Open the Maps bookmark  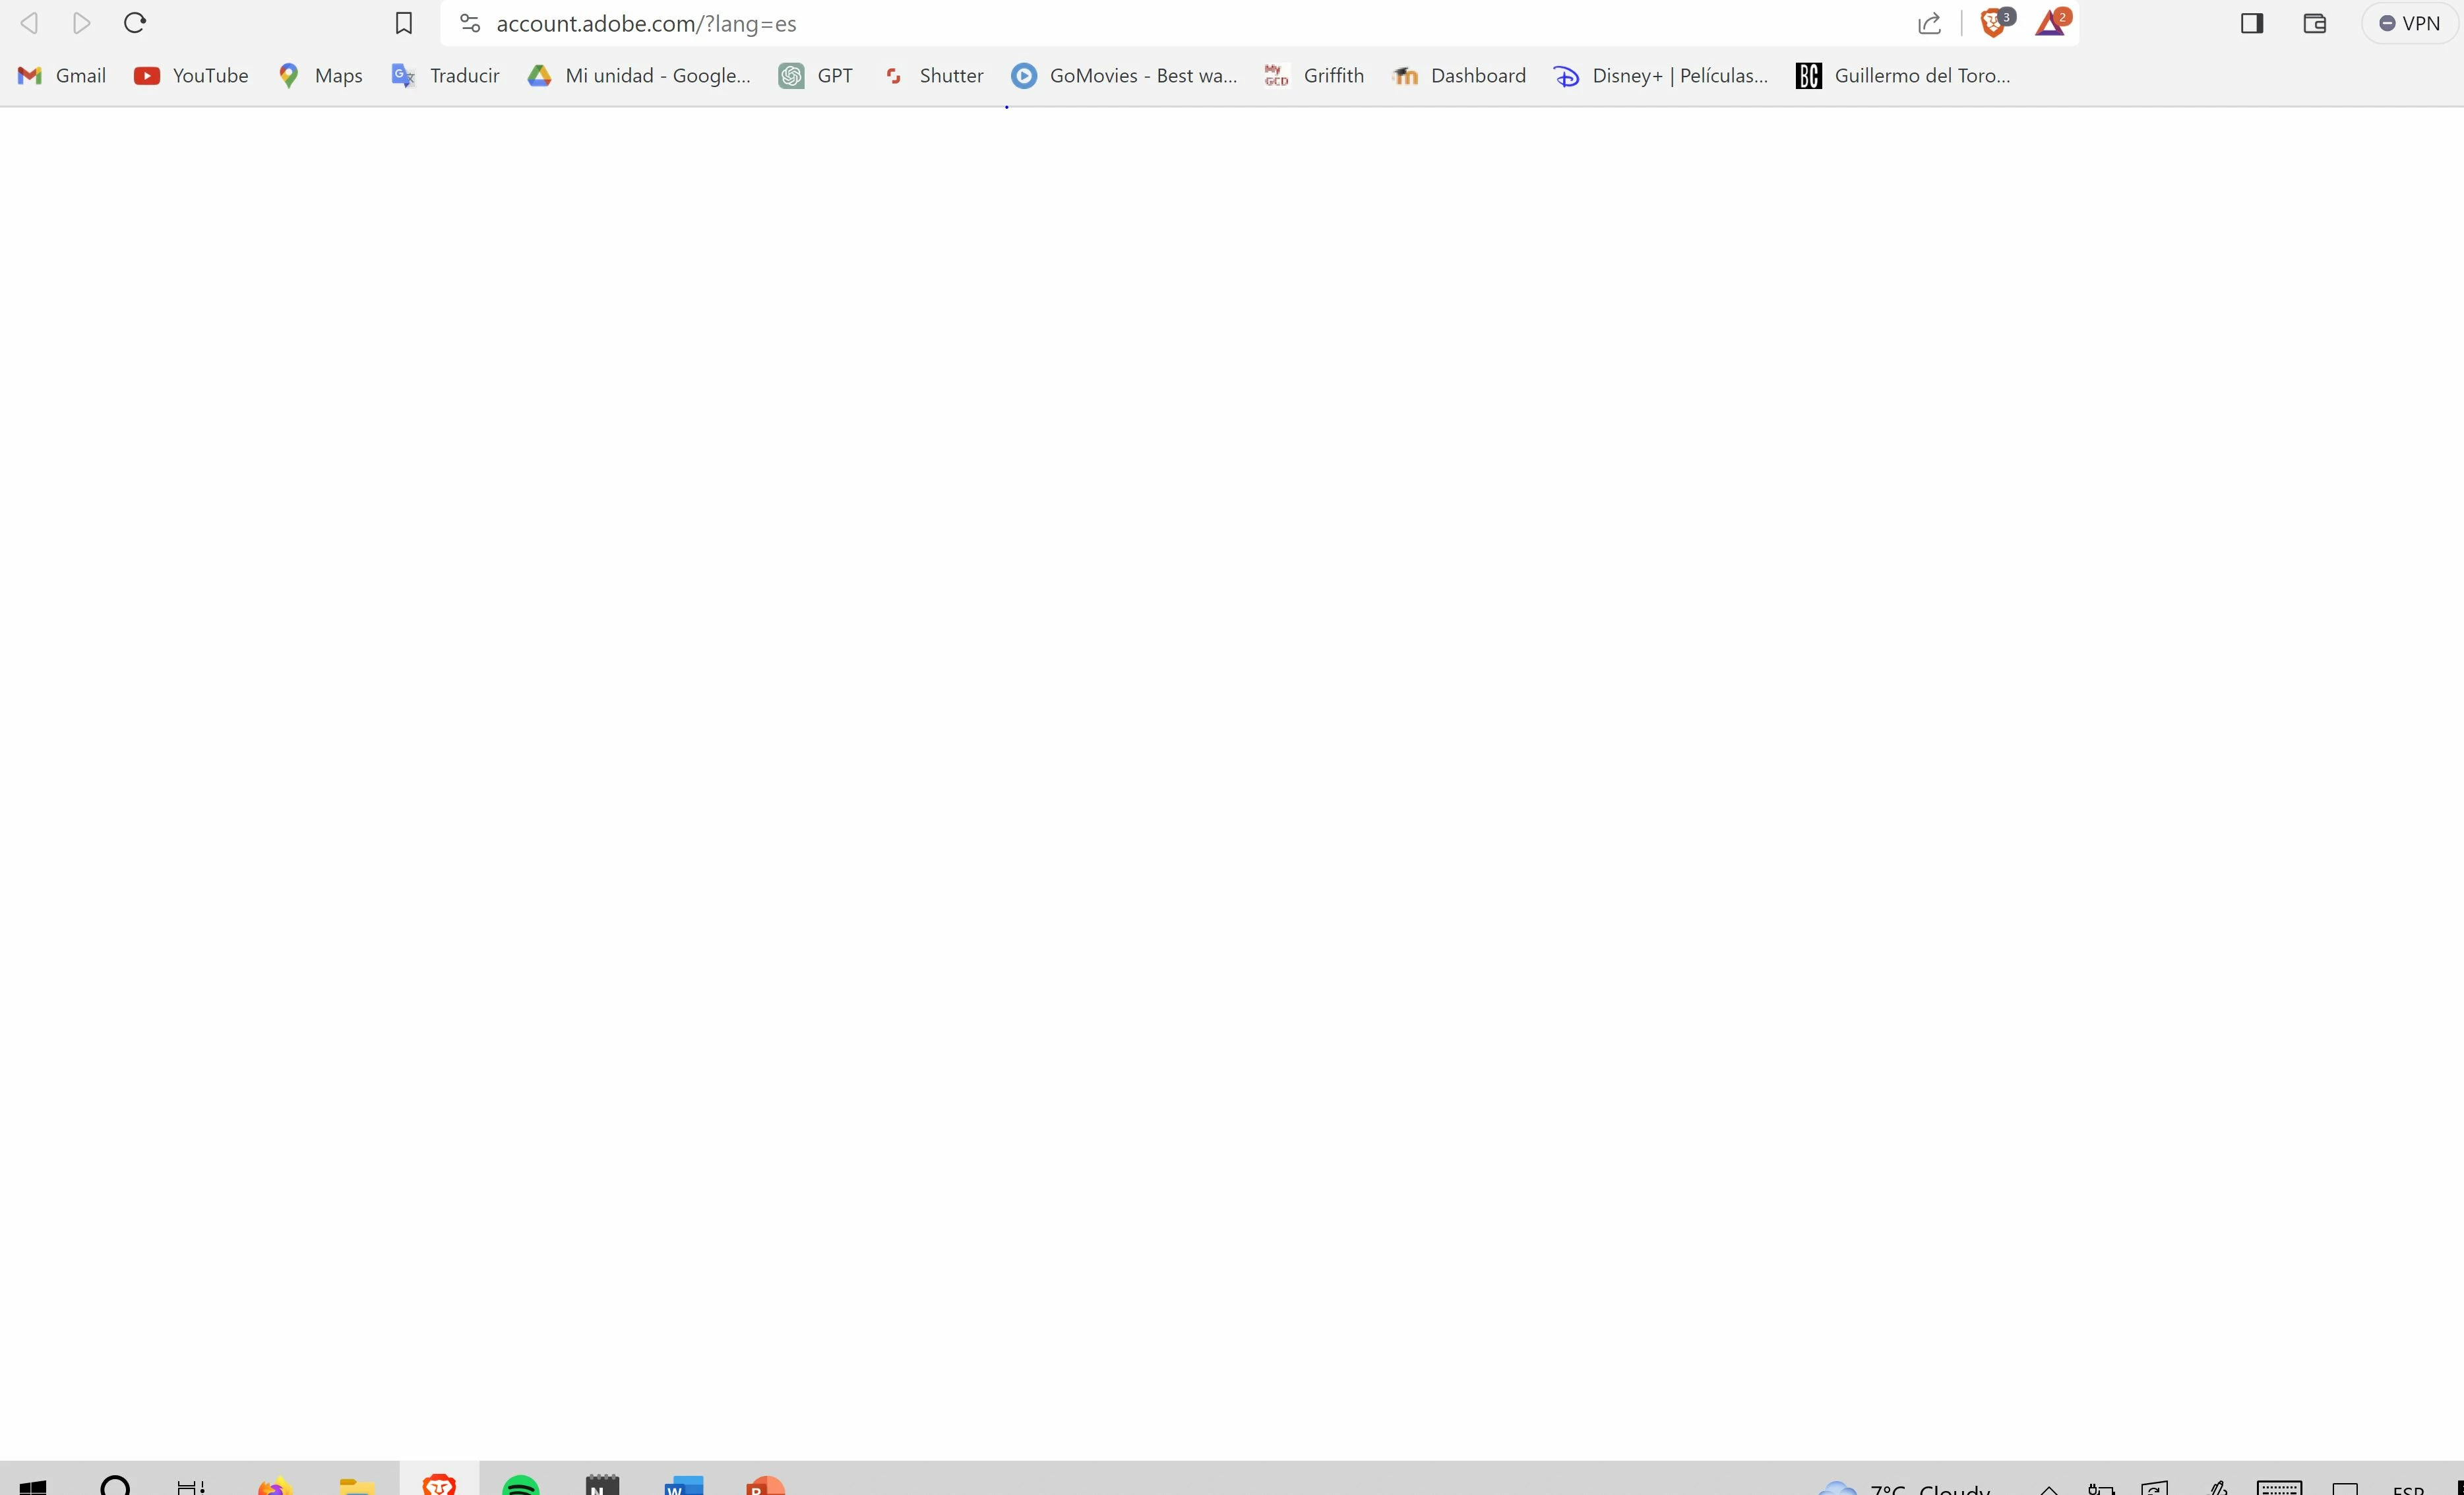(320, 76)
